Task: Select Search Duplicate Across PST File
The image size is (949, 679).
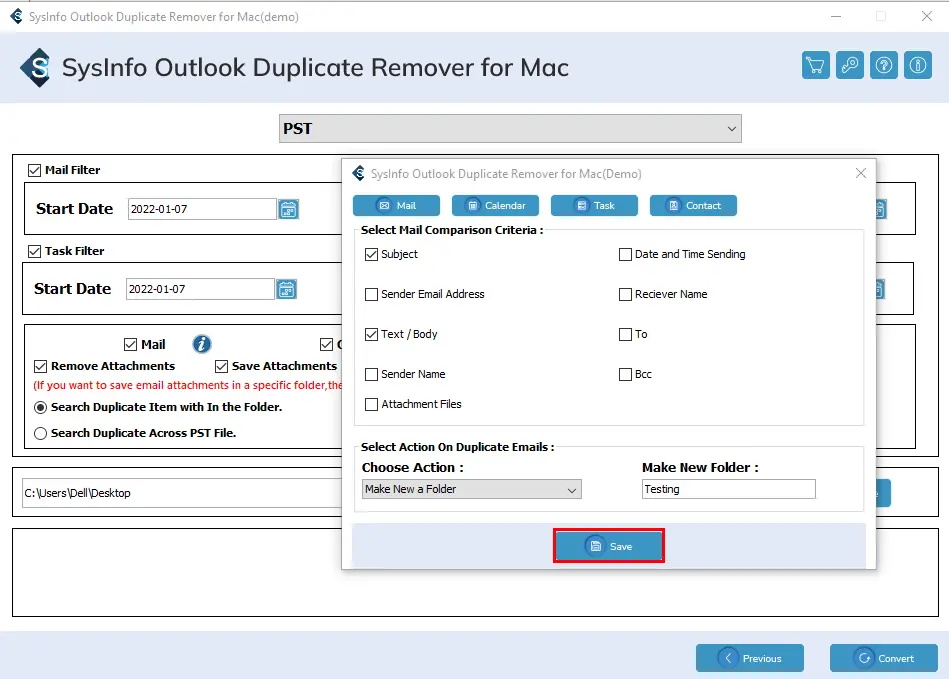Action: coord(41,433)
